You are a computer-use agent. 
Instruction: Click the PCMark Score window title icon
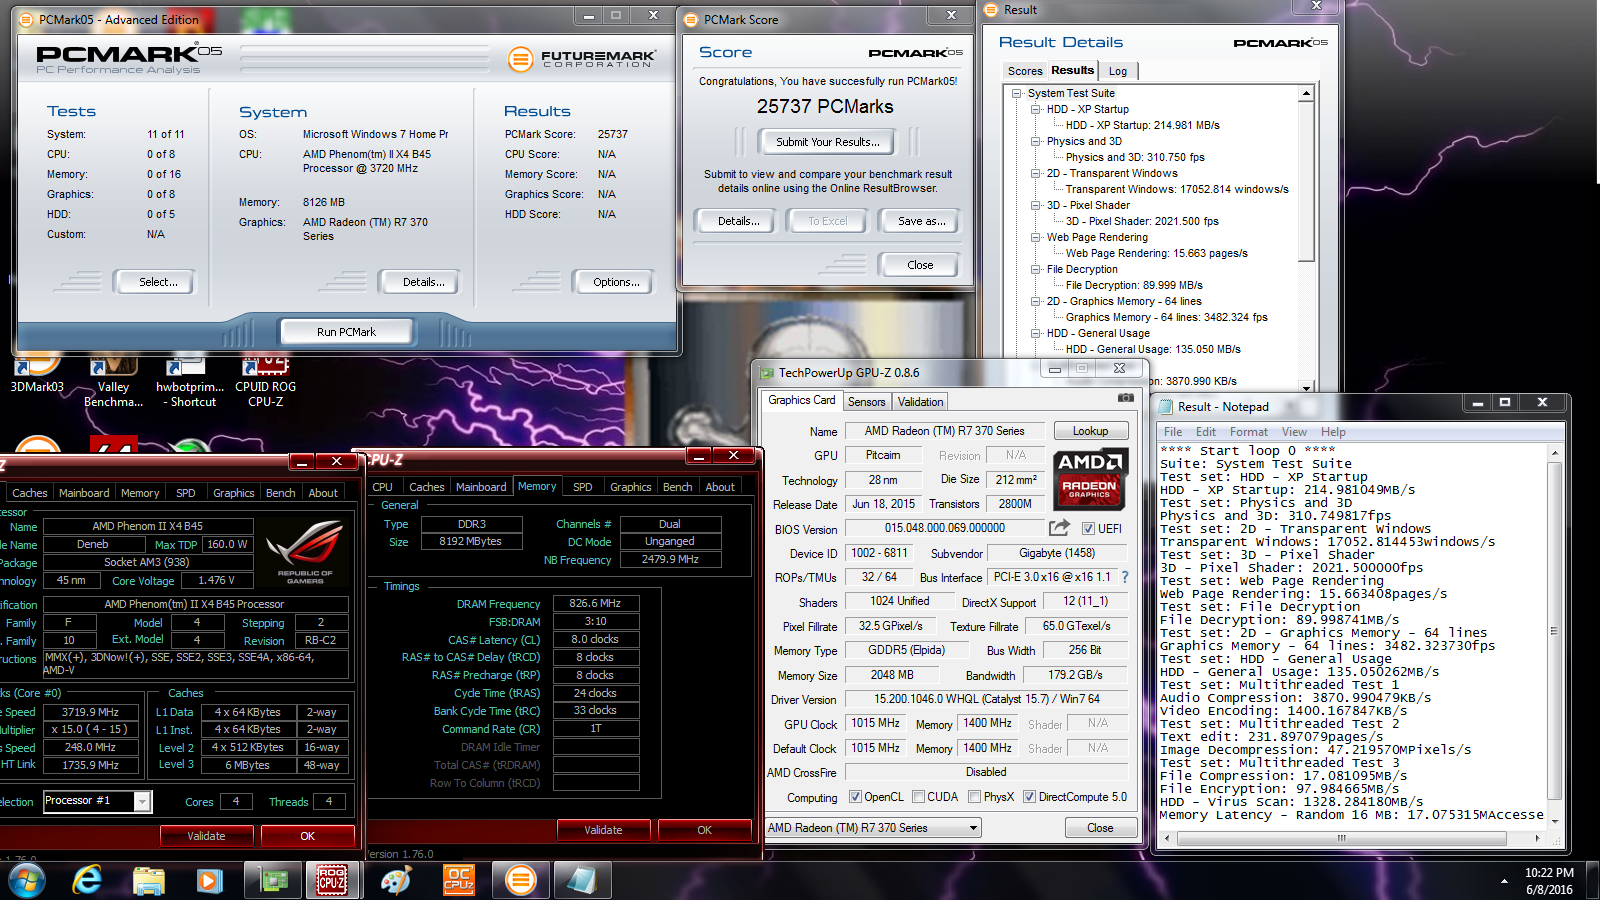click(690, 19)
